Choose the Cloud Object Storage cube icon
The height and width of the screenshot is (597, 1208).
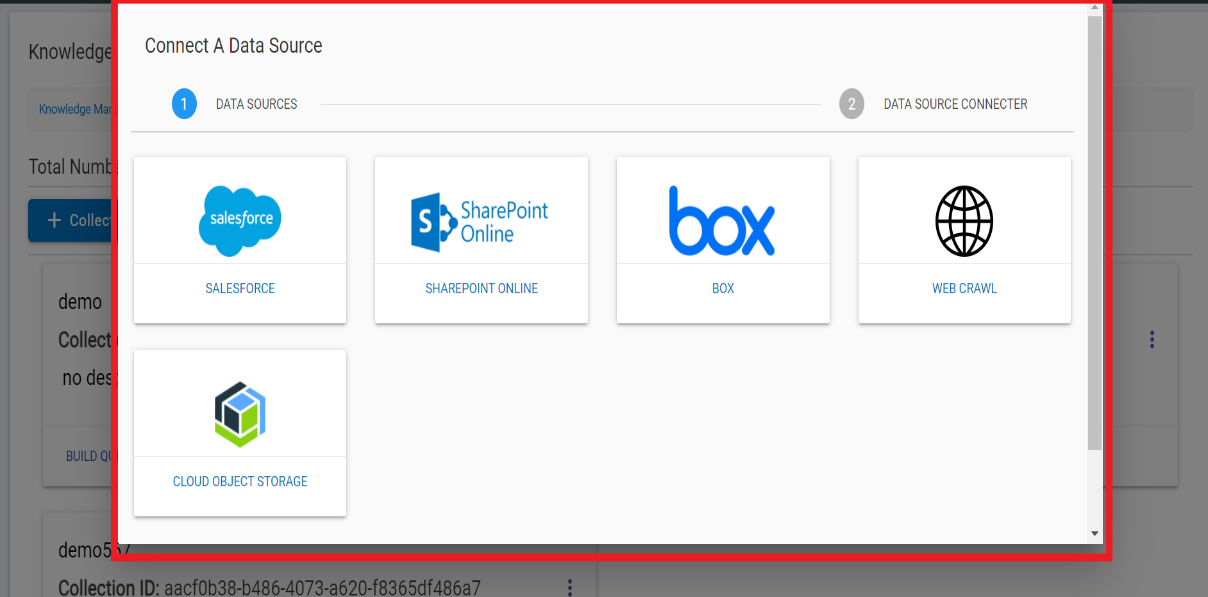coord(240,413)
